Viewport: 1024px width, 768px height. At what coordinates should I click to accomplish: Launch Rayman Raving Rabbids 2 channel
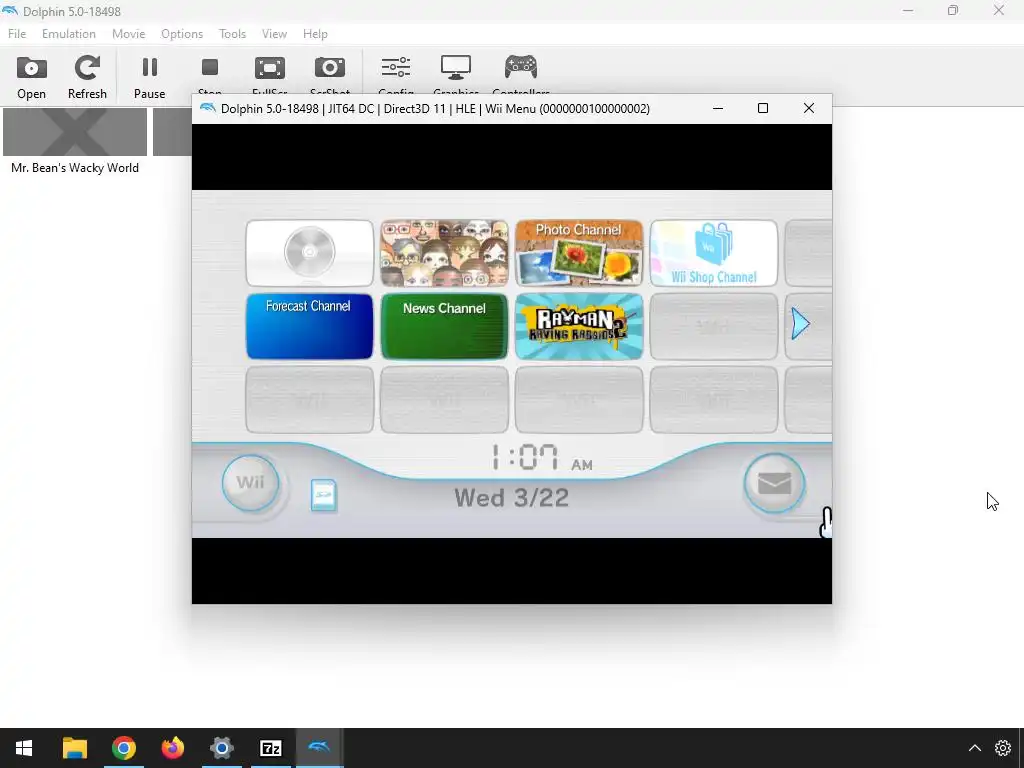(579, 326)
